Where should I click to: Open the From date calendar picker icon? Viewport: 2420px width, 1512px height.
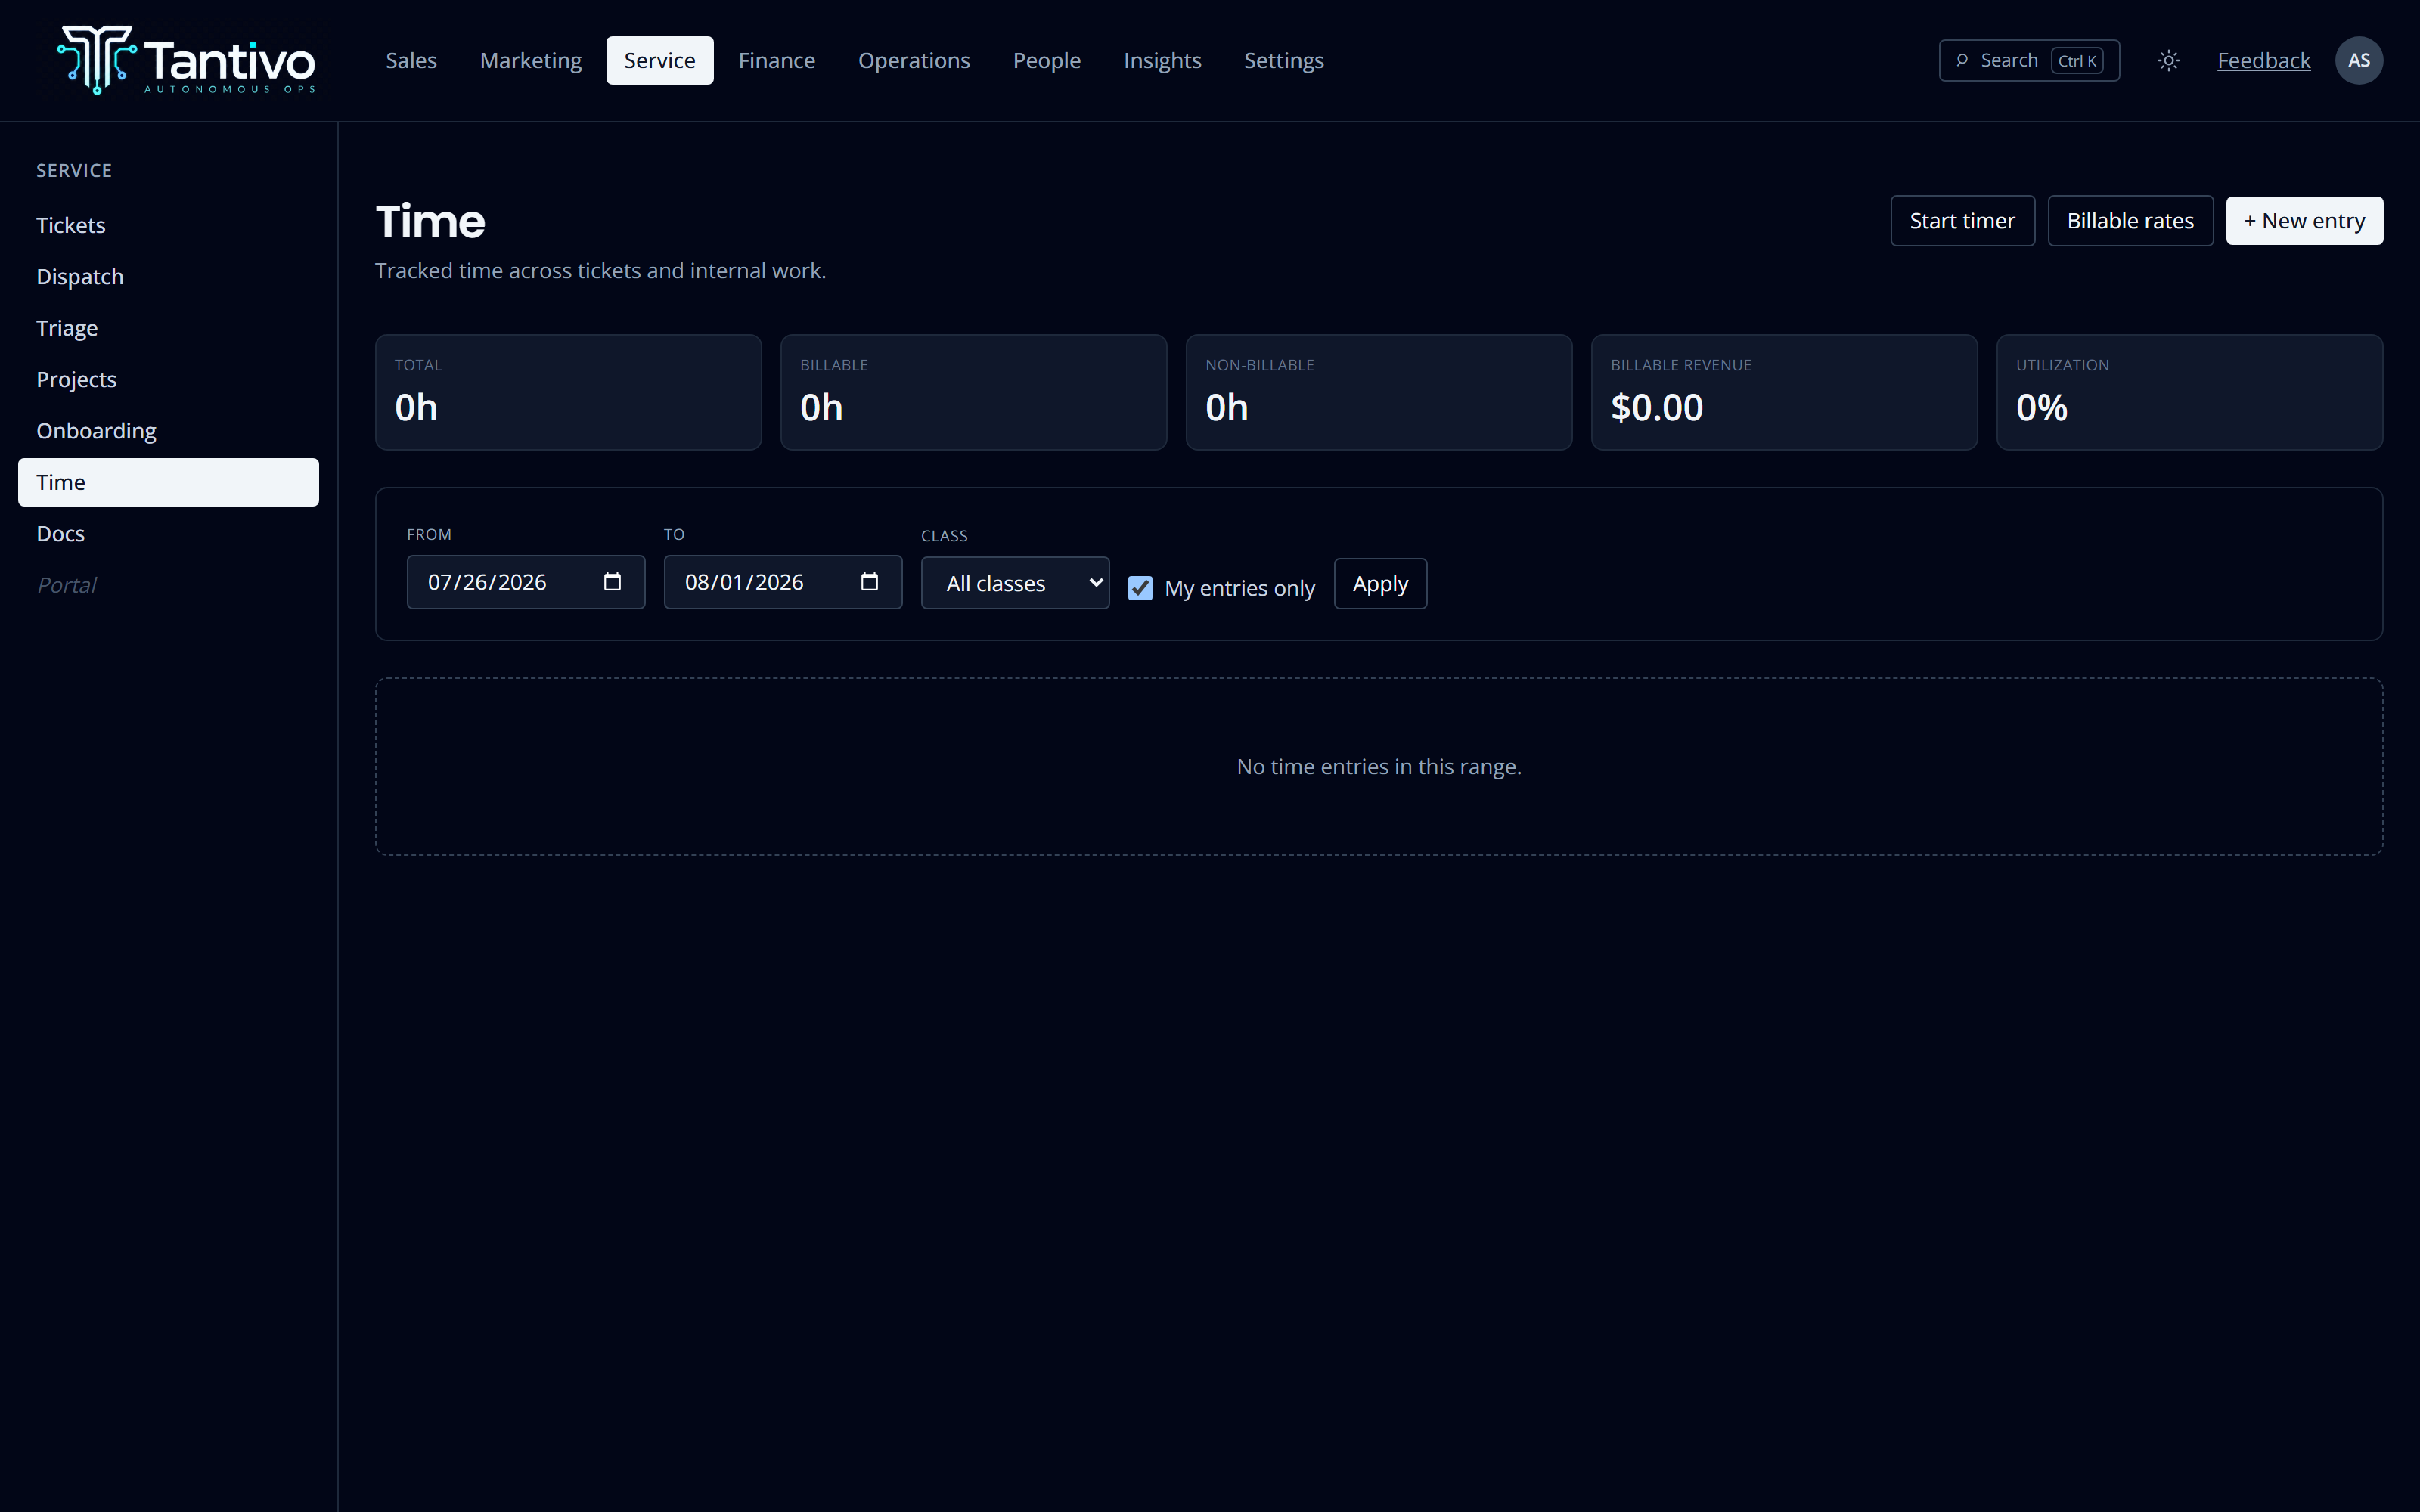[612, 582]
